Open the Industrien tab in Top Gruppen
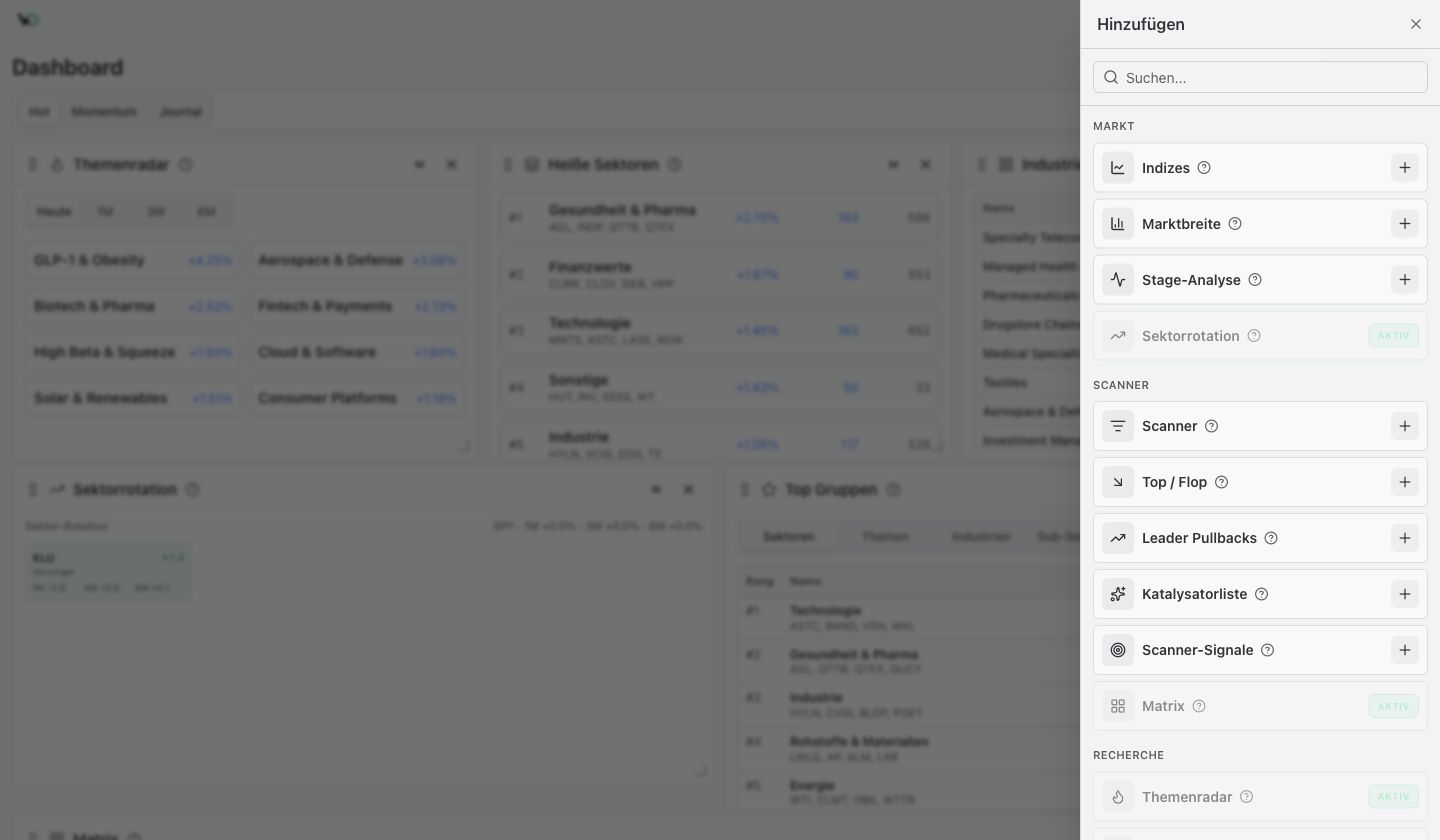Viewport: 1440px width, 840px height. (x=980, y=537)
